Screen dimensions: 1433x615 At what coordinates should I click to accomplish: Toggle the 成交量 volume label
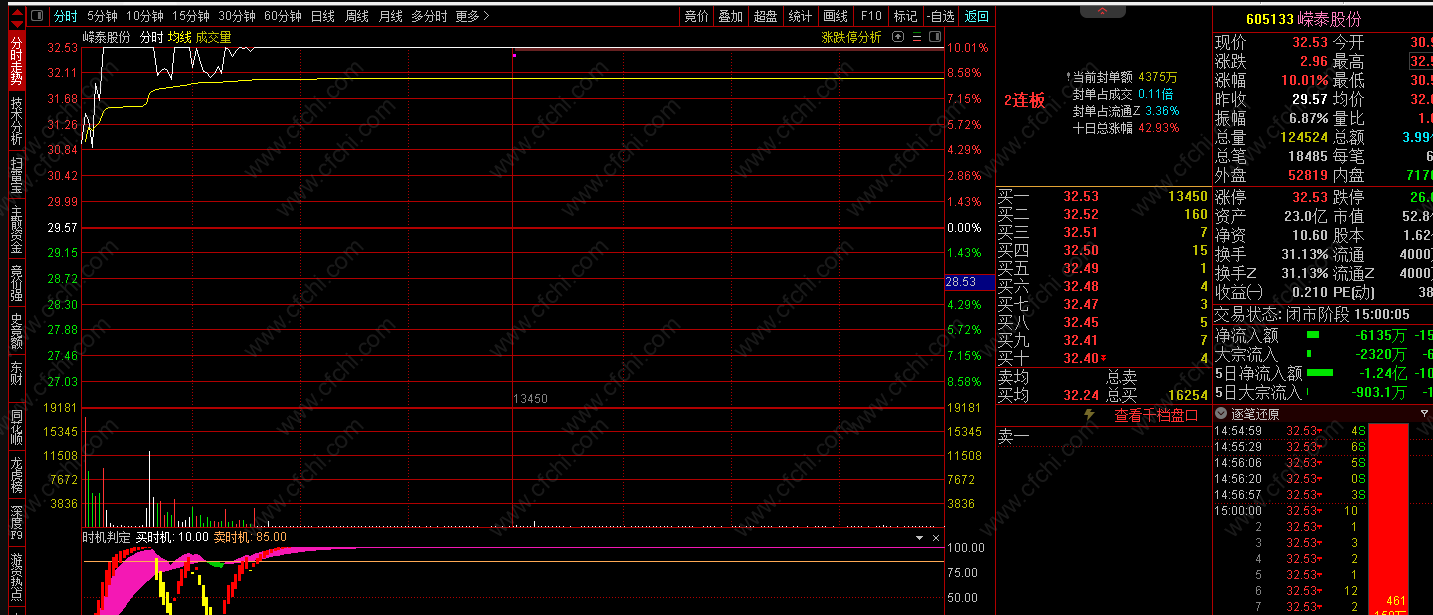coord(213,37)
